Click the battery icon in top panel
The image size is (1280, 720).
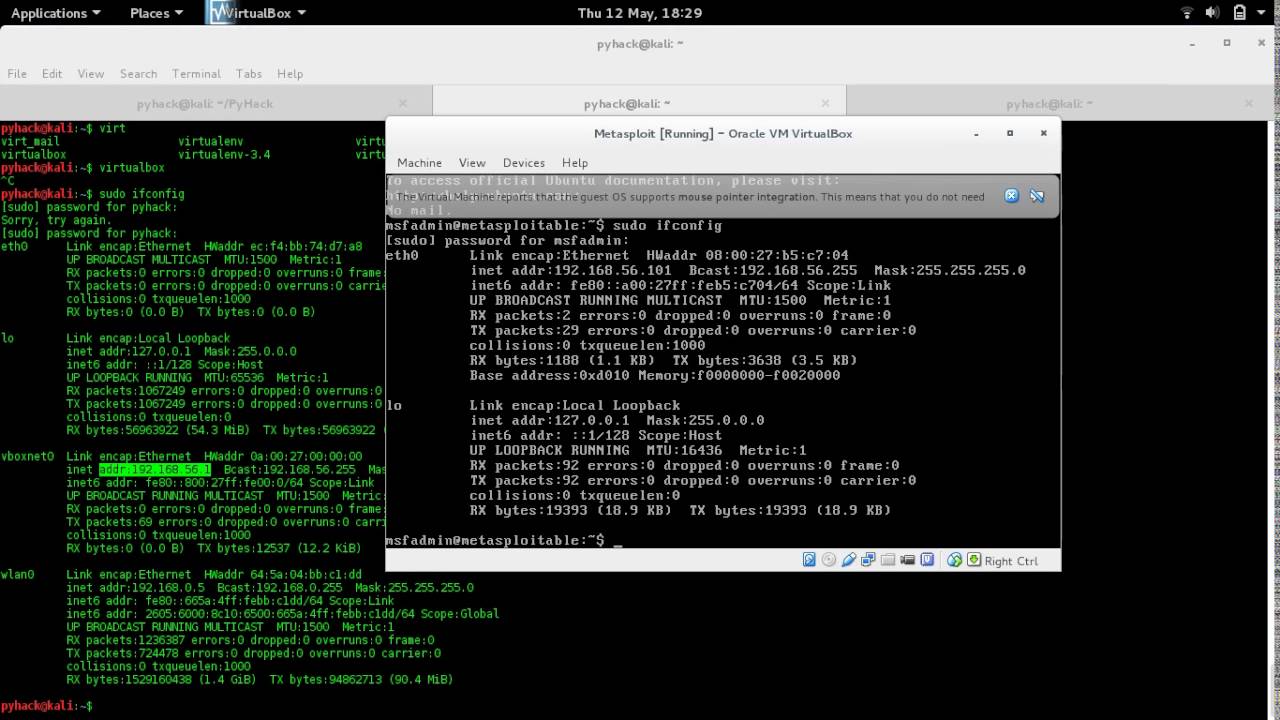tap(1239, 13)
